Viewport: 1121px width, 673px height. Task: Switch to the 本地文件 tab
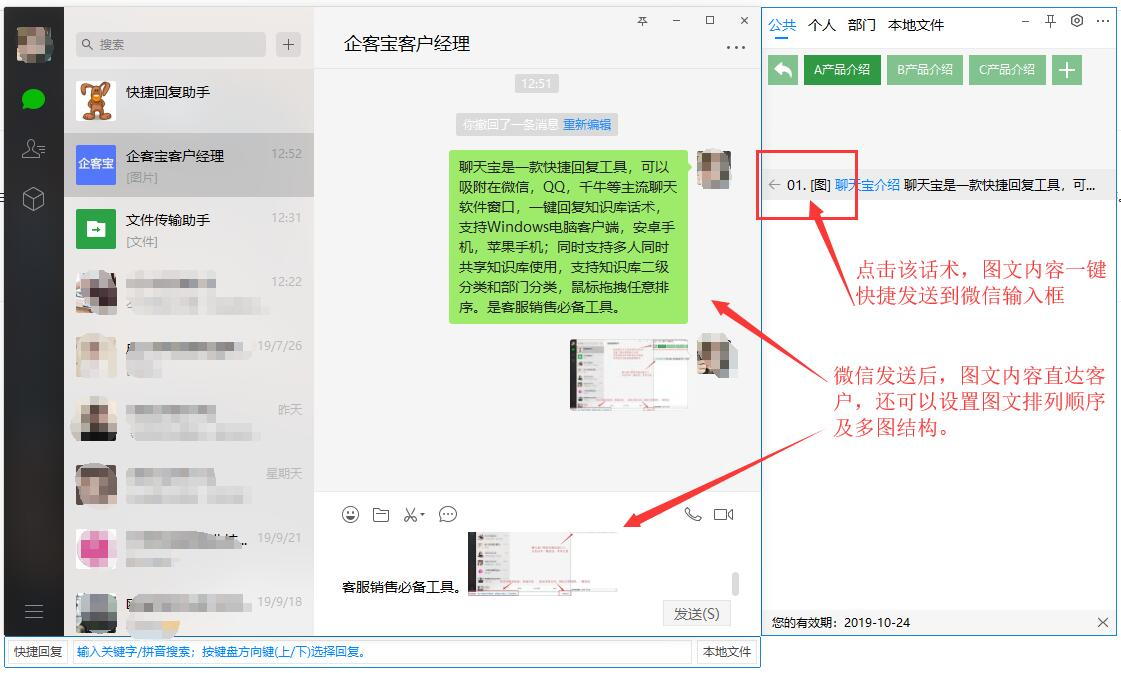point(916,25)
